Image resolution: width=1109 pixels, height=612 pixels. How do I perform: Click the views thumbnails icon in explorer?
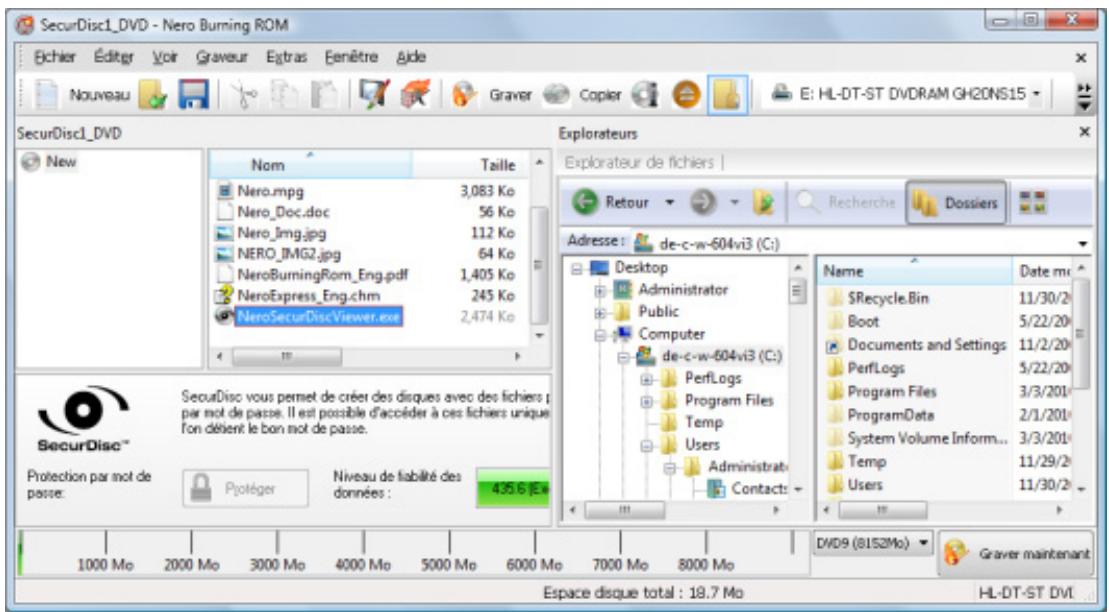coord(1033,203)
